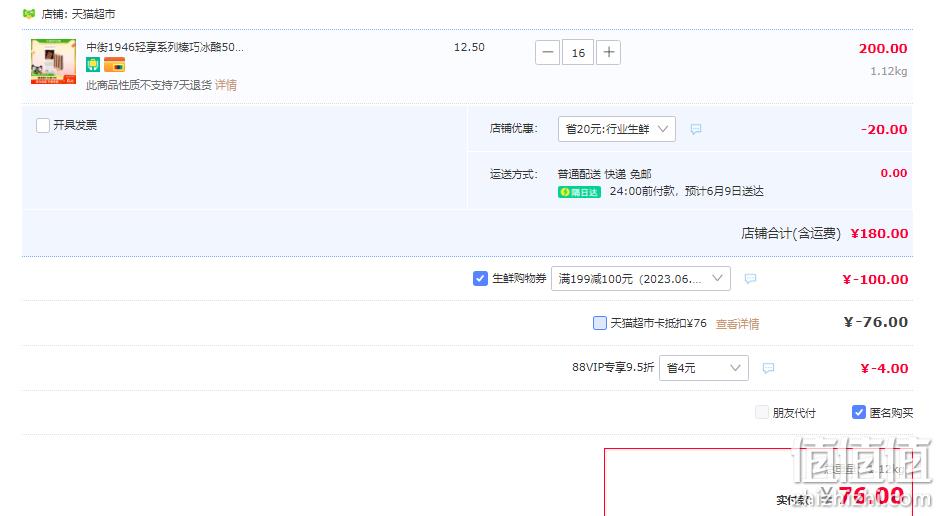The image size is (941, 516).
Task: Click the orange card badge under product title
Action: (x=114, y=65)
